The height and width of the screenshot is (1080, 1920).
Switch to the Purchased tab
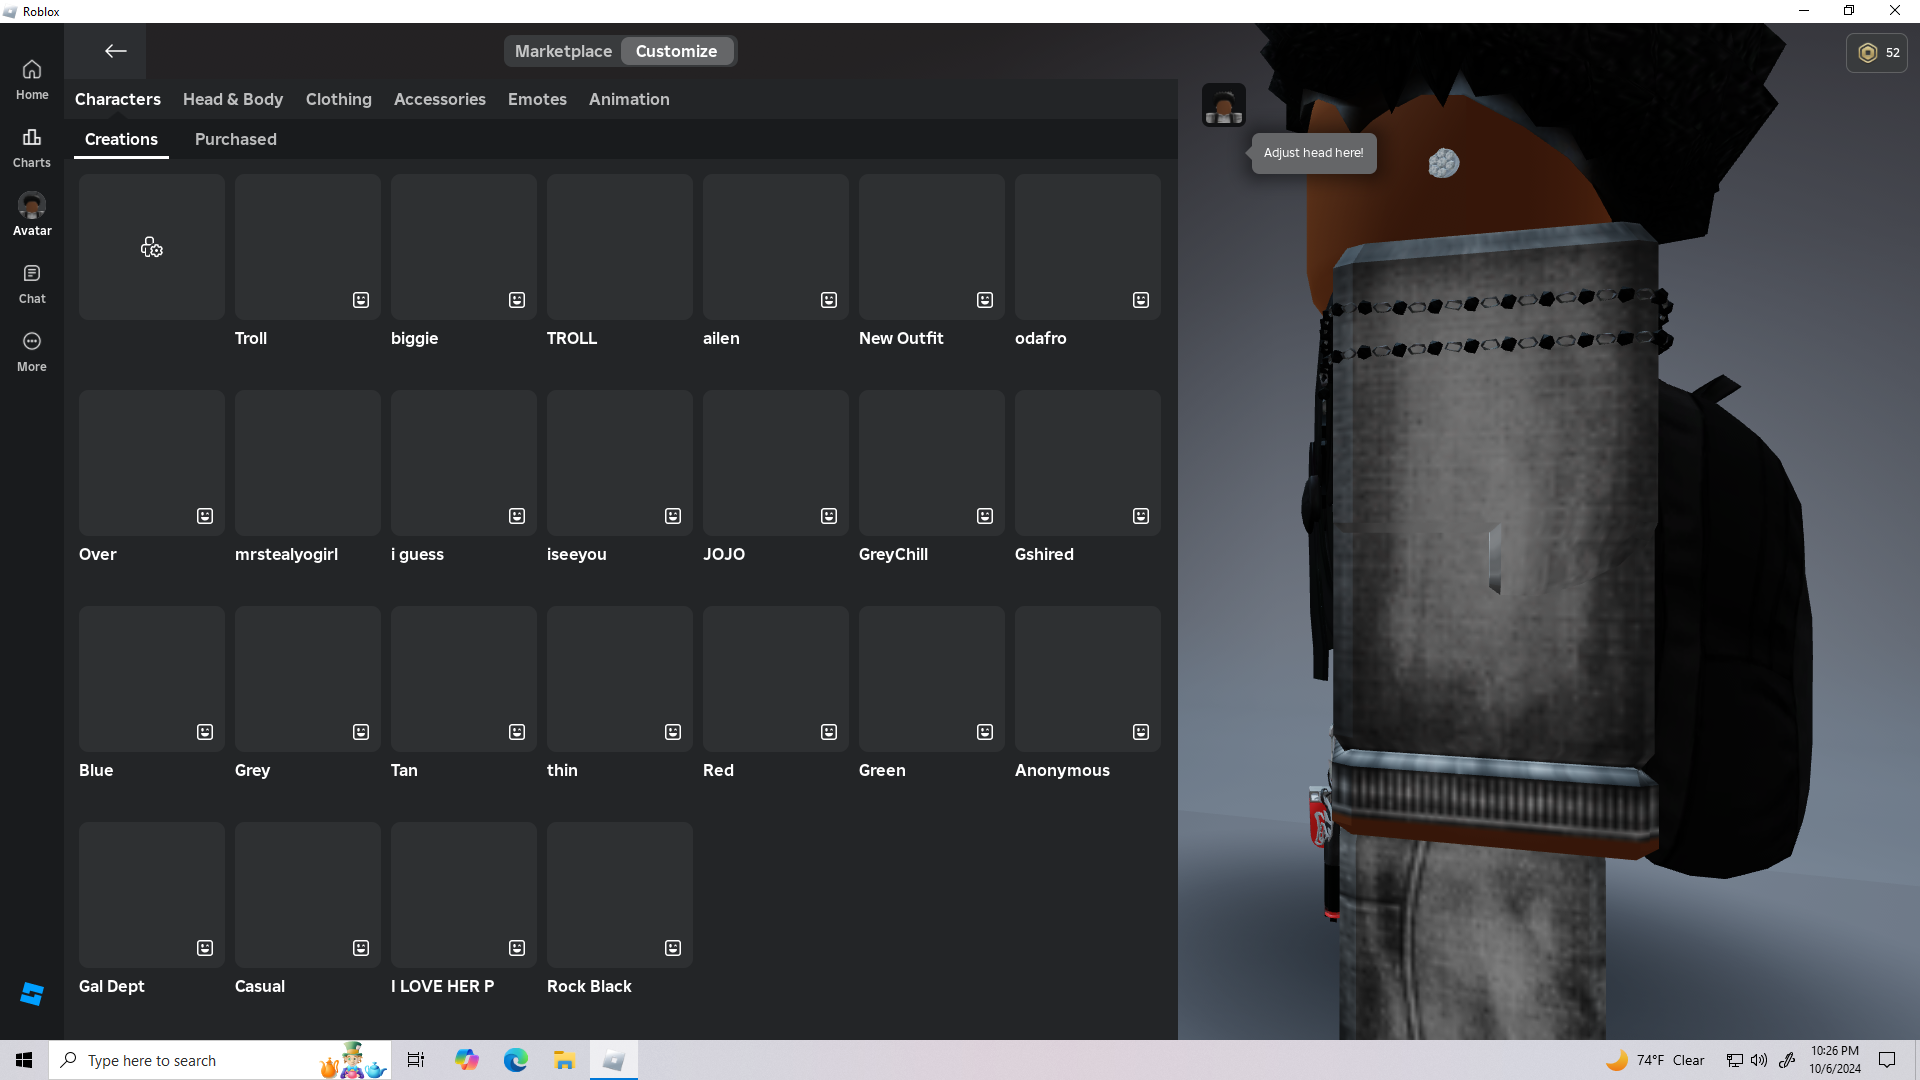coord(235,139)
